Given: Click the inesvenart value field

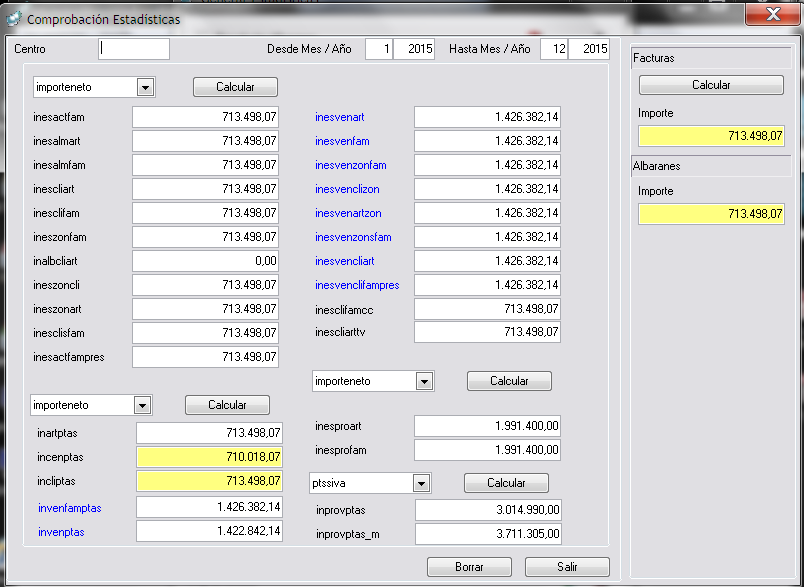Looking at the screenshot, I should tap(488, 117).
